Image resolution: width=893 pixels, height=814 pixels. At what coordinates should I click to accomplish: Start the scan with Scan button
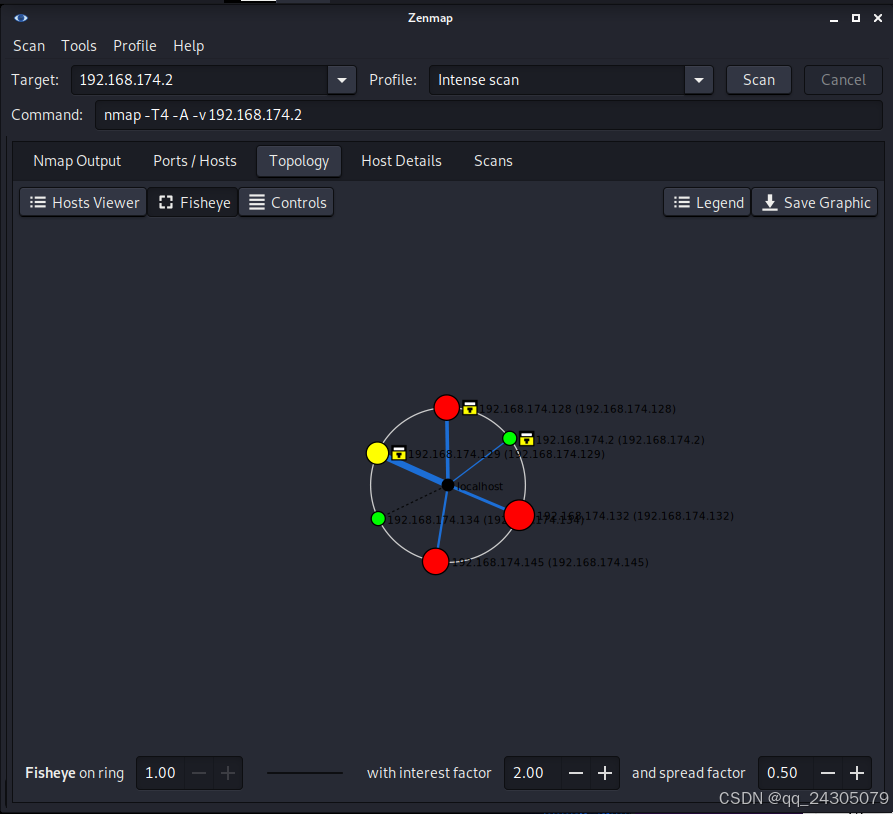click(759, 80)
